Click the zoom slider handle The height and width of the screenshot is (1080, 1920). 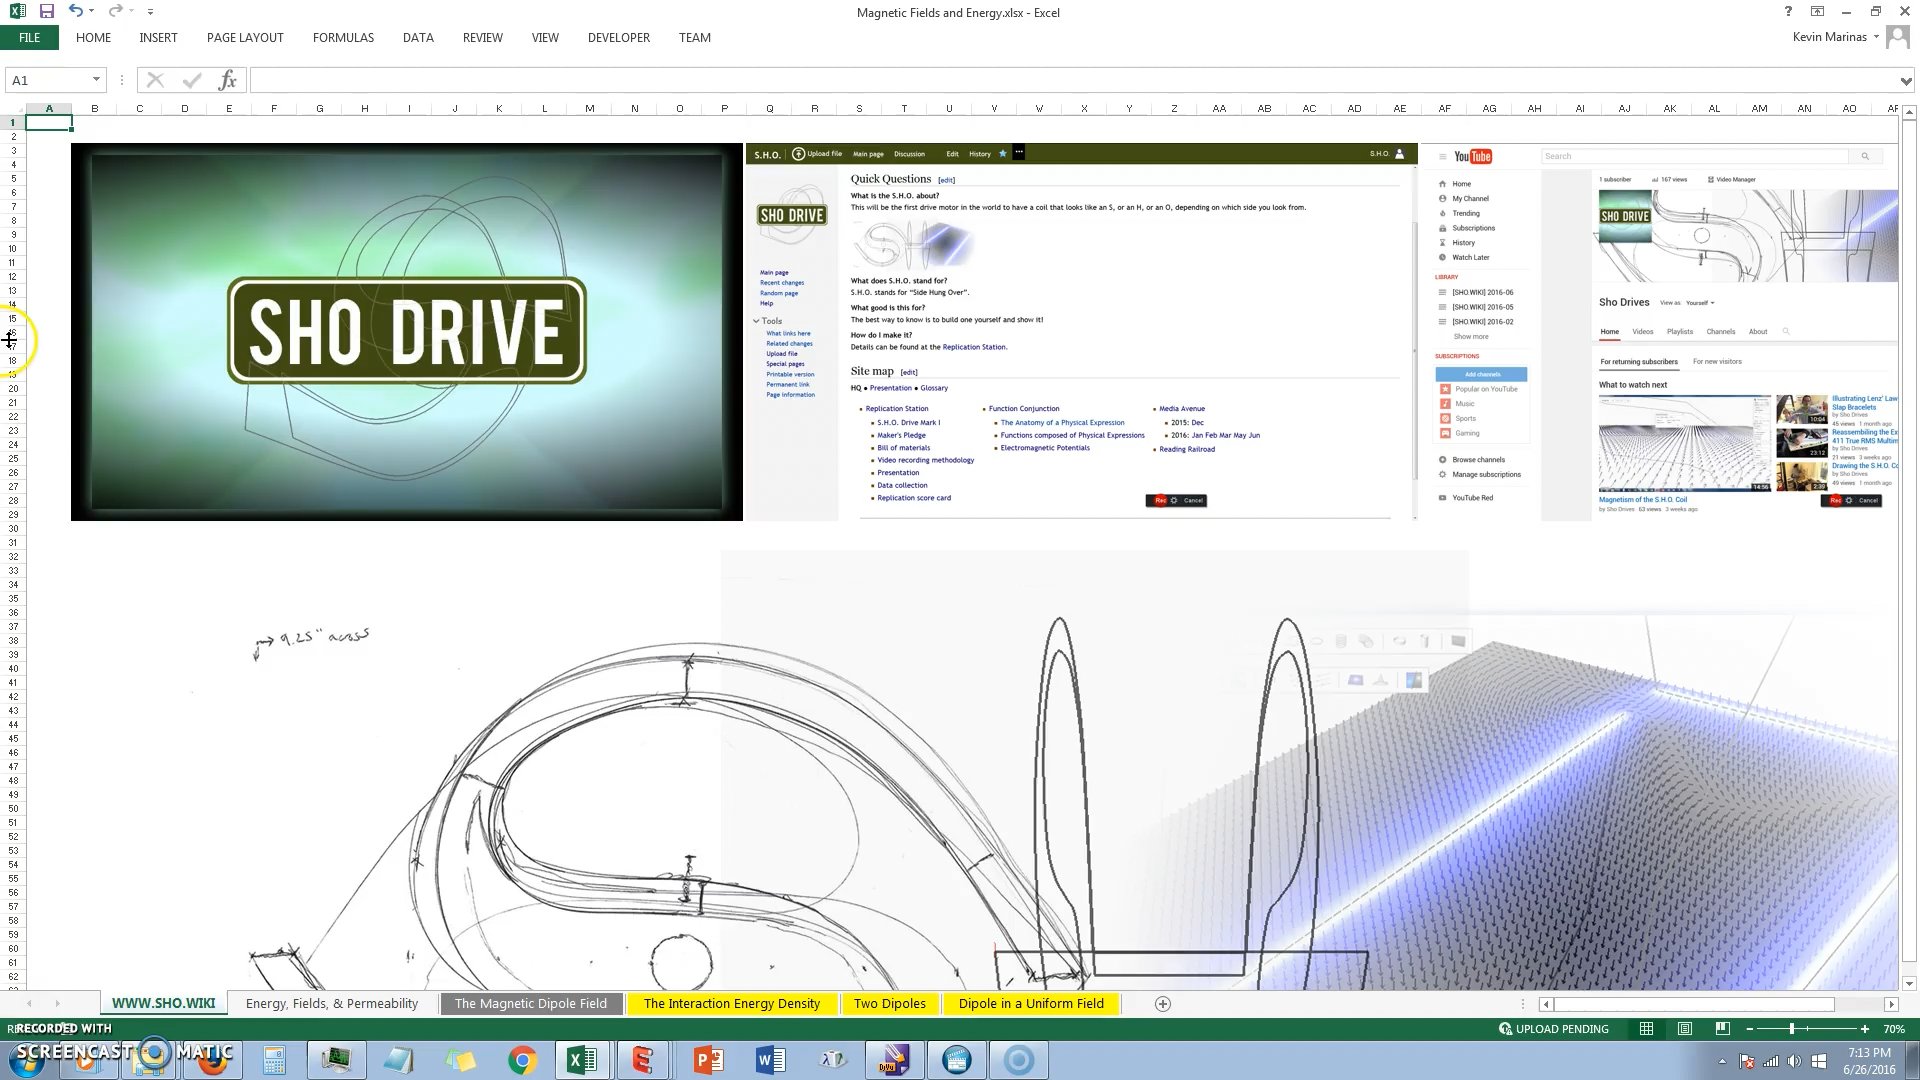1791,1028
